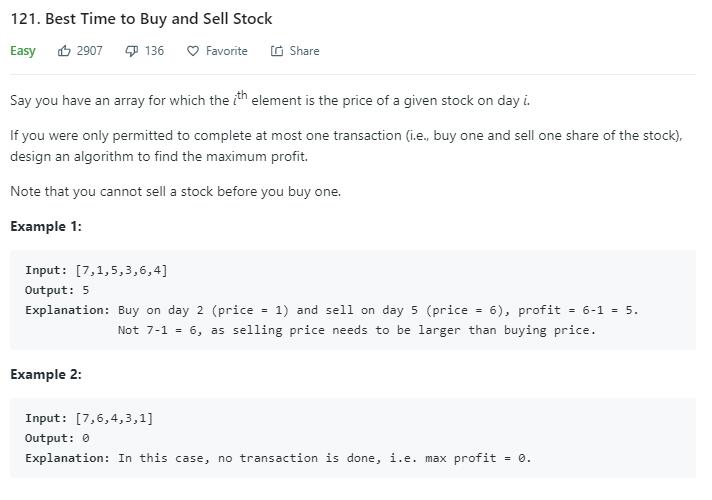Click the note about selling before buying
The height and width of the screenshot is (500, 712).
[176, 191]
